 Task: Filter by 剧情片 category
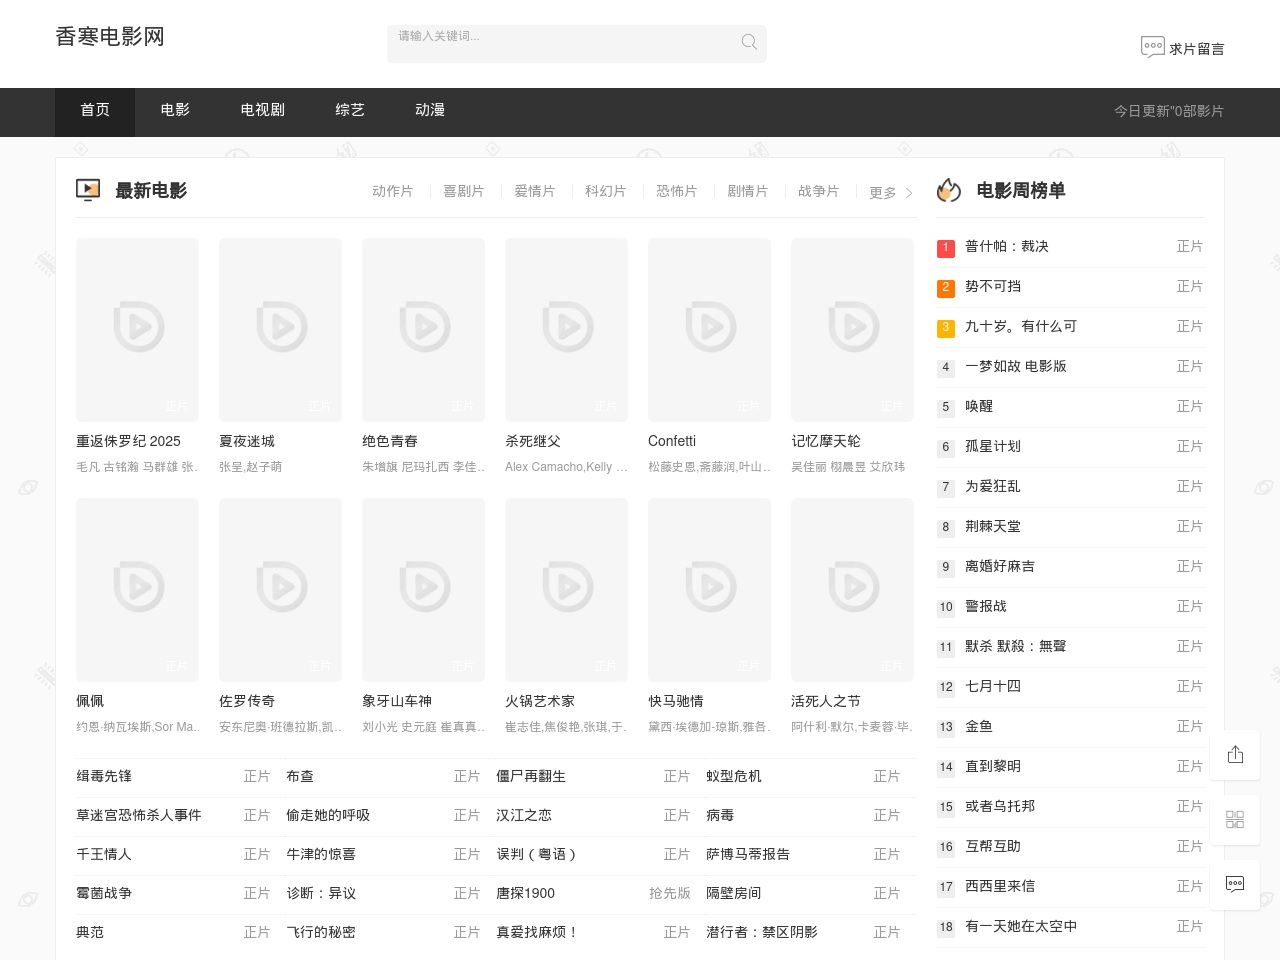pos(747,191)
